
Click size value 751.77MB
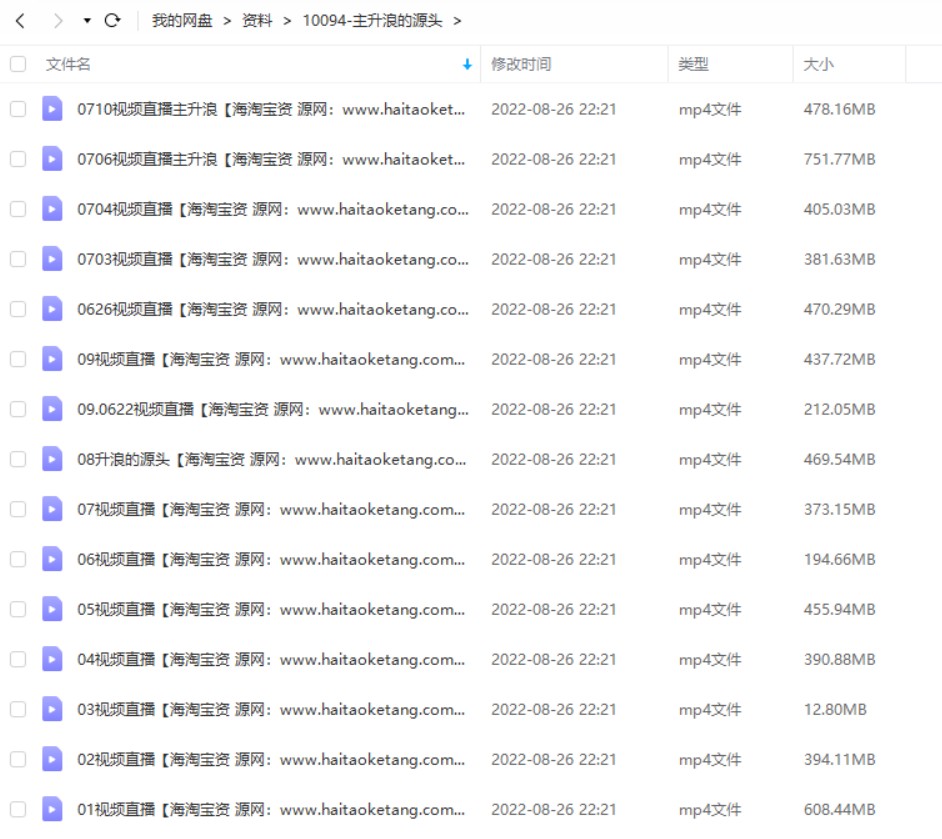[839, 159]
